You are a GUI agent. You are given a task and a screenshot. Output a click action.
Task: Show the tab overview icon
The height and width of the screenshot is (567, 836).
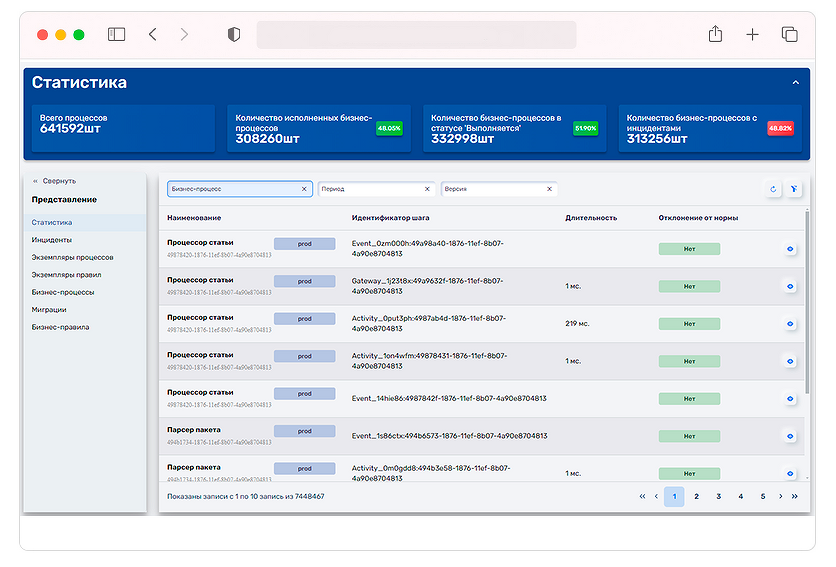coord(790,35)
